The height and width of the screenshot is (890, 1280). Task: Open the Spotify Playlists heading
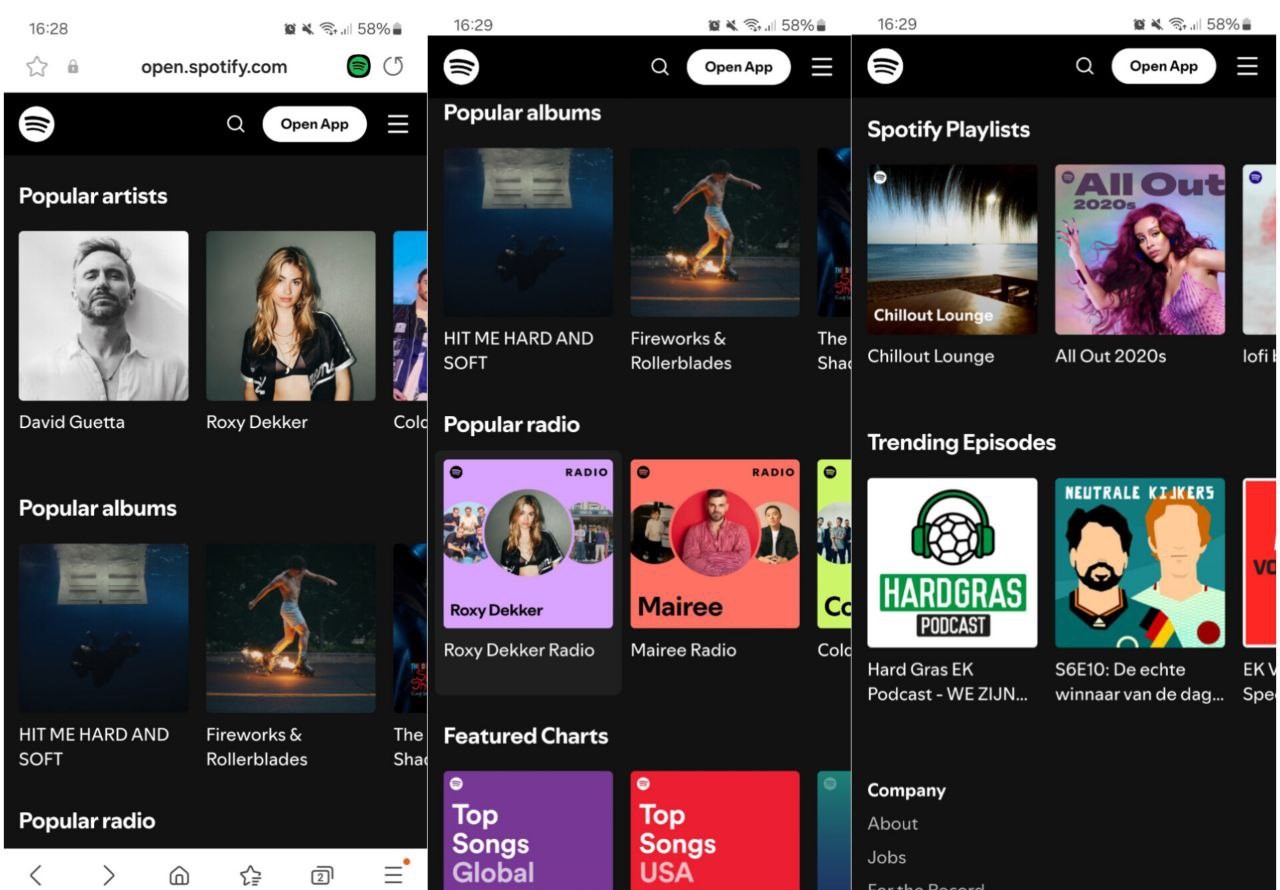948,129
